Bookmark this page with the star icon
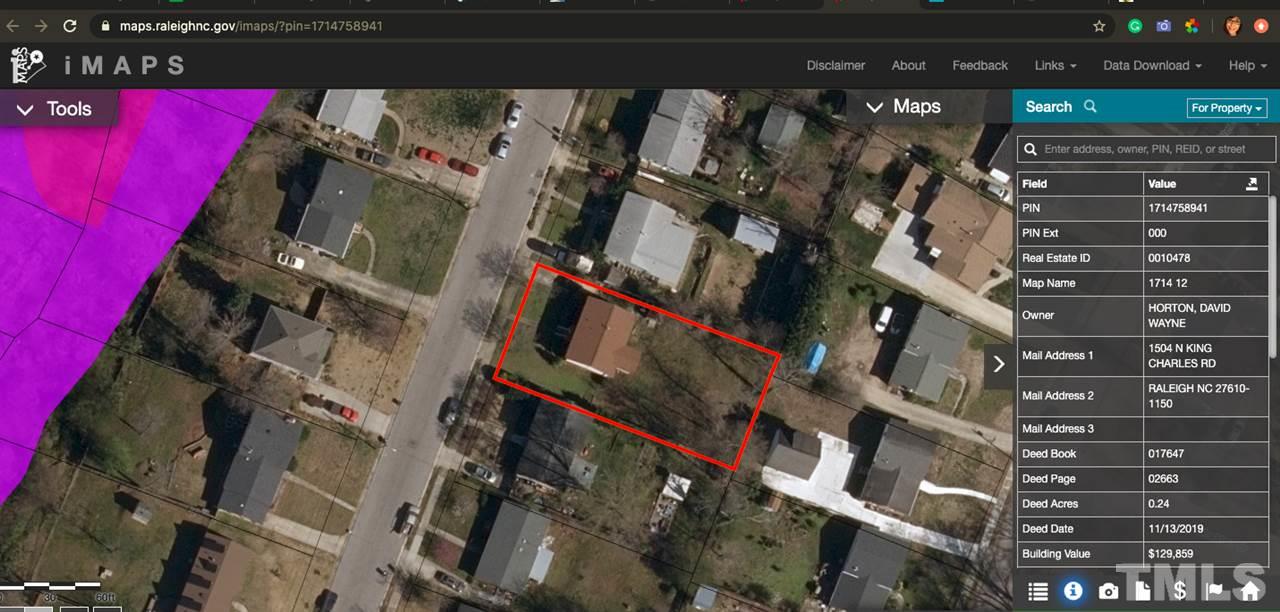This screenshot has width=1280, height=612. click(1099, 26)
